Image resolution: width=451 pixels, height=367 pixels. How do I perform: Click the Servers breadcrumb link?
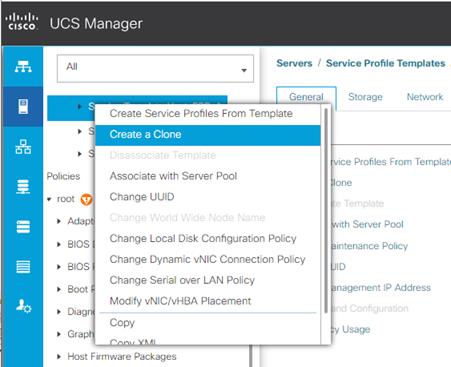coord(294,63)
